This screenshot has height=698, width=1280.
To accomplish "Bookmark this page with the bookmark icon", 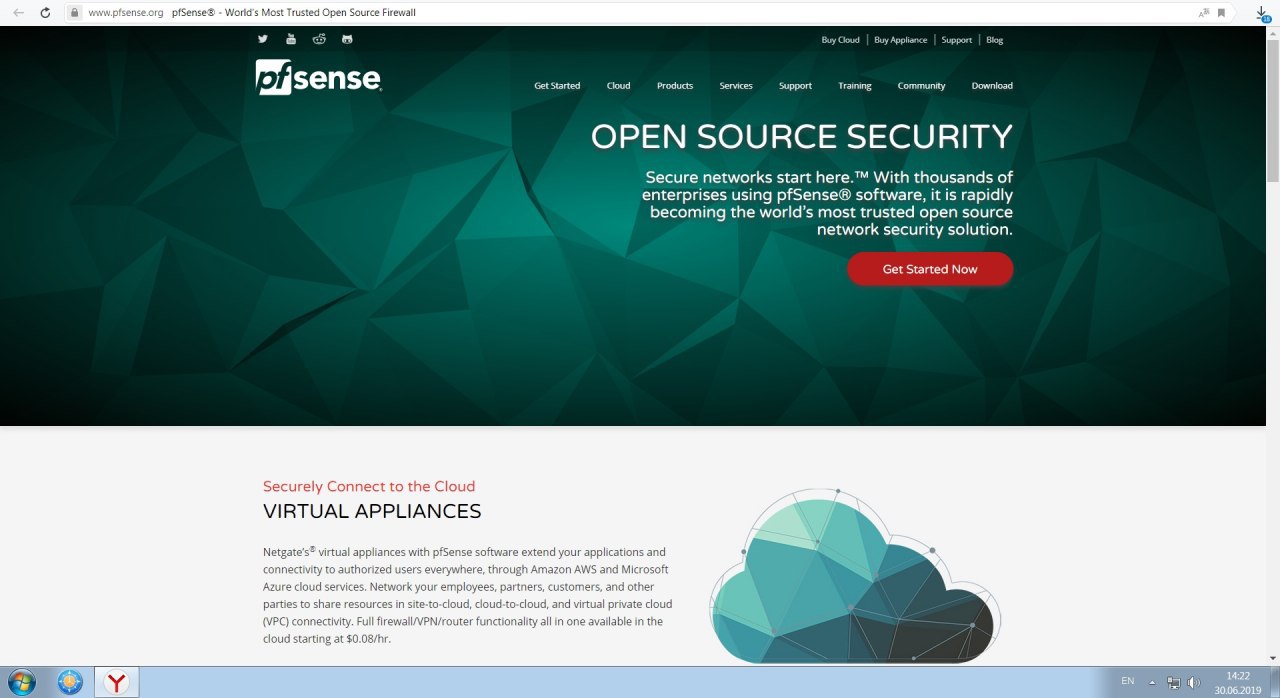I will coord(1221,13).
